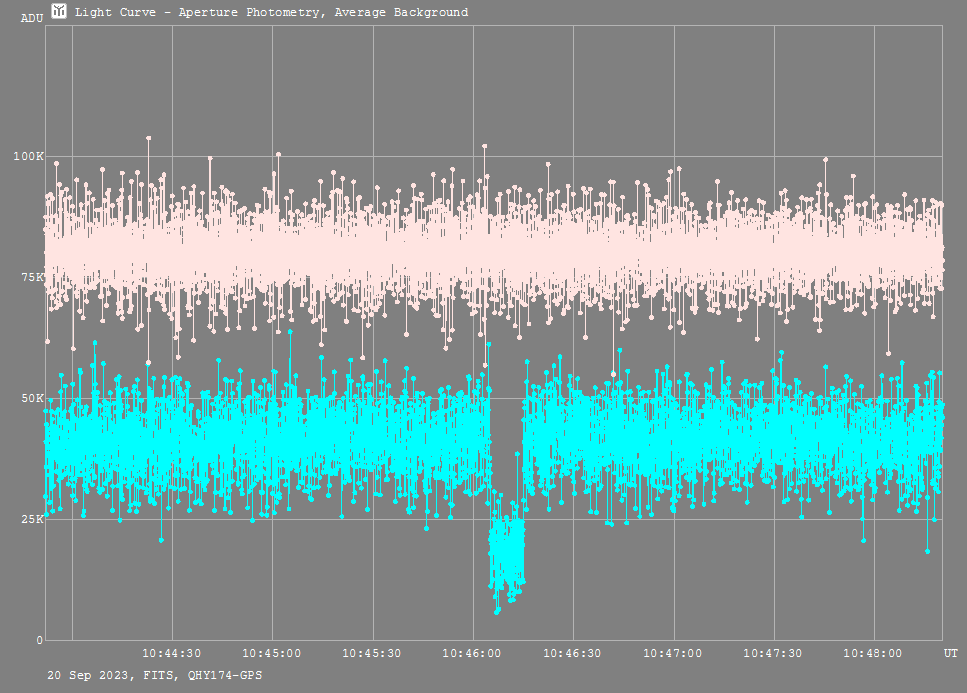Click the Tangra logo icon in the chart title

(59, 11)
